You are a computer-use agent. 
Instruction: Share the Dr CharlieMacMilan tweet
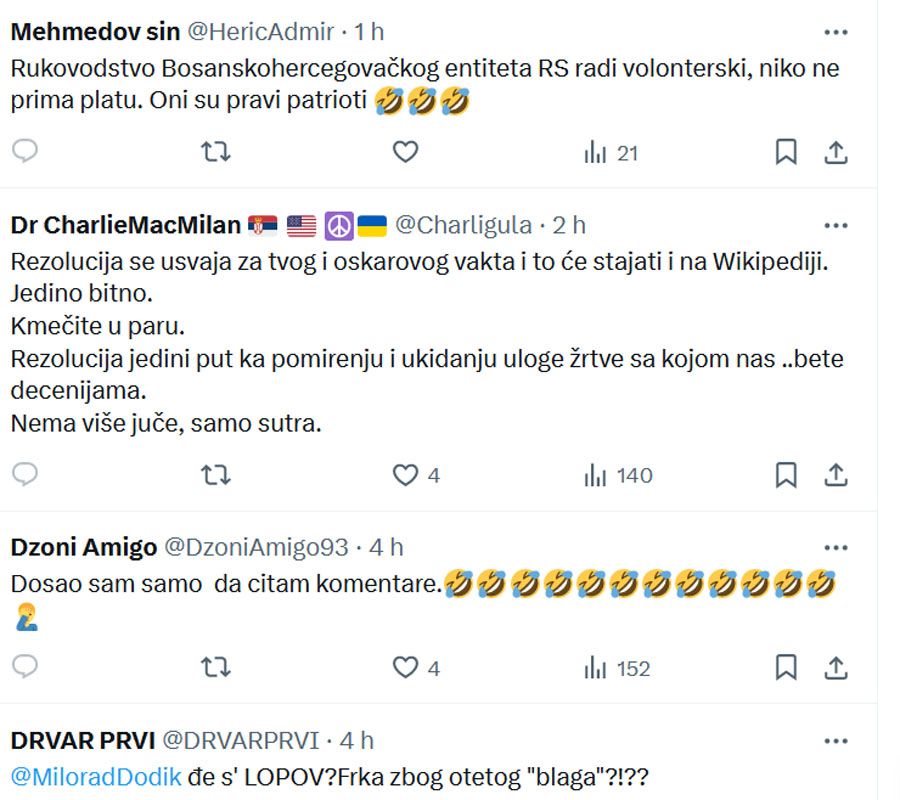(836, 475)
